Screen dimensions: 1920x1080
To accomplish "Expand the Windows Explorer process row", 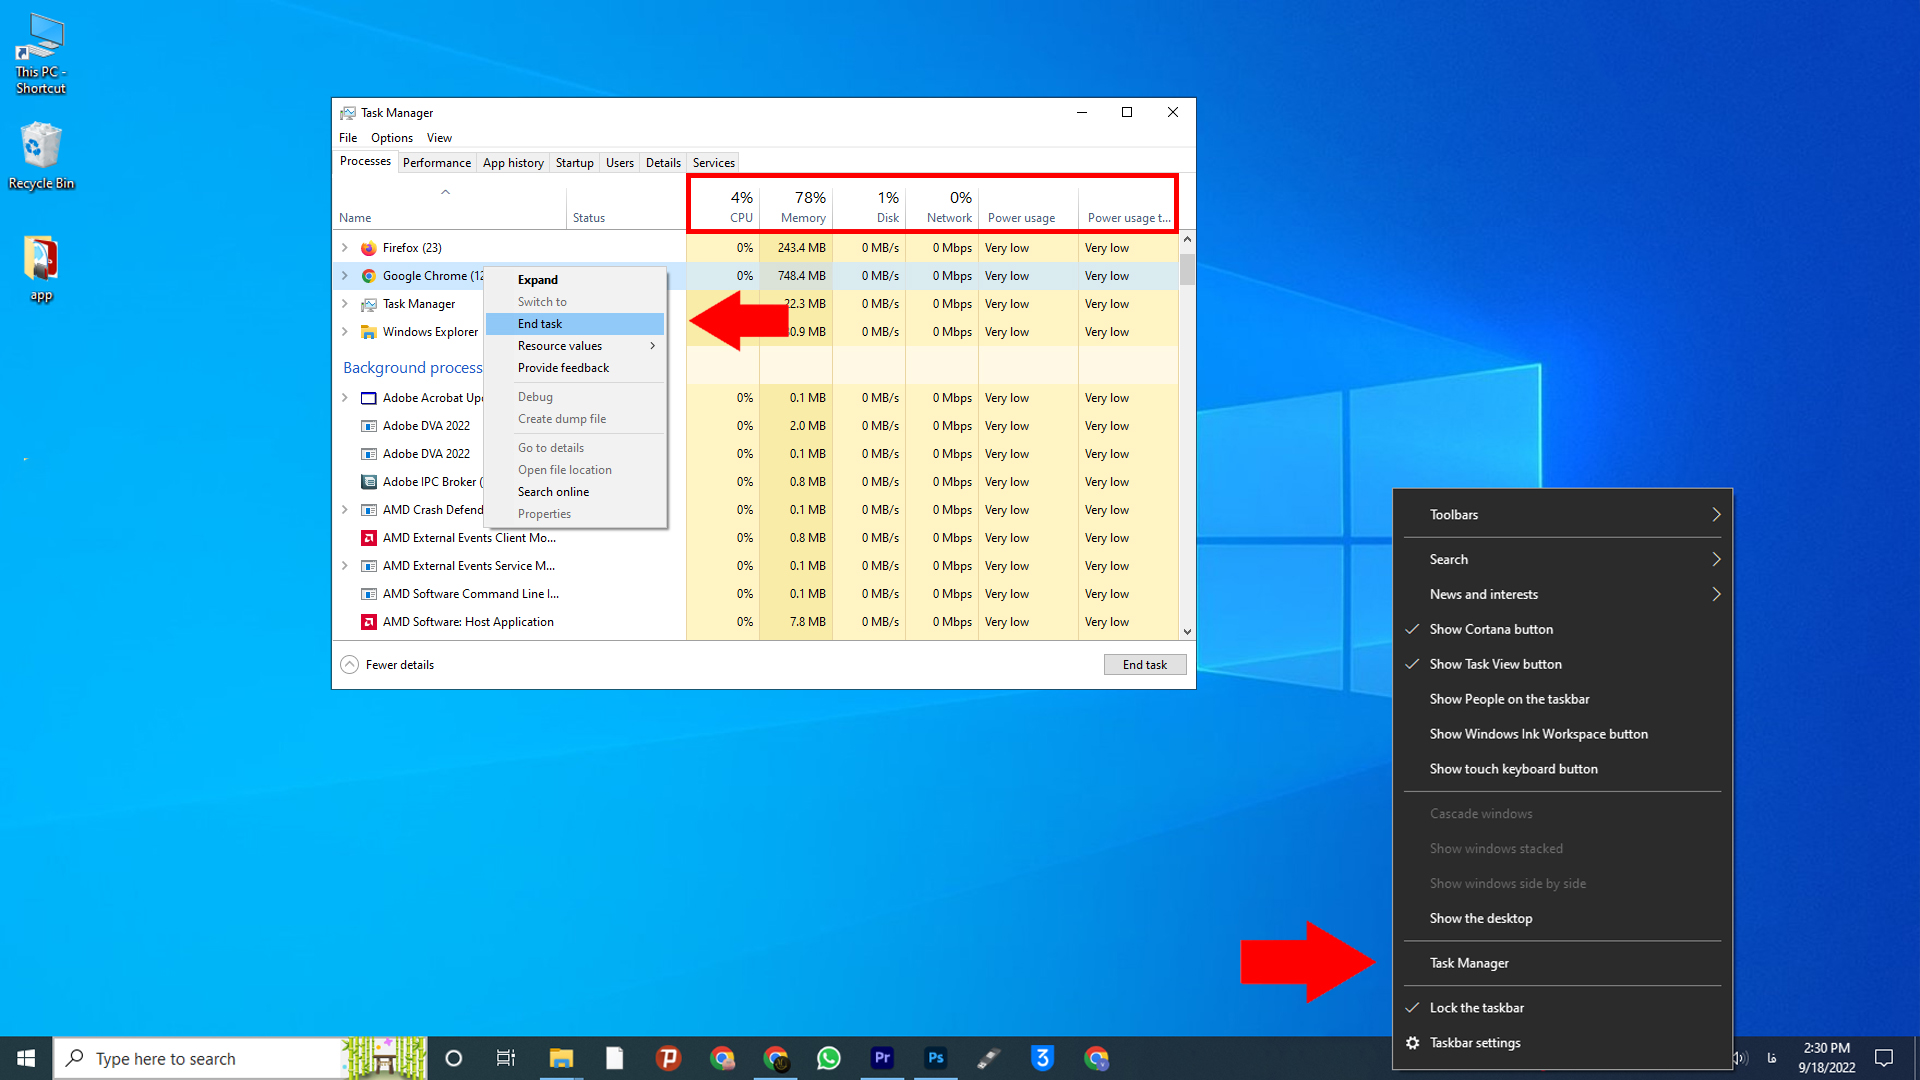I will pos(345,332).
